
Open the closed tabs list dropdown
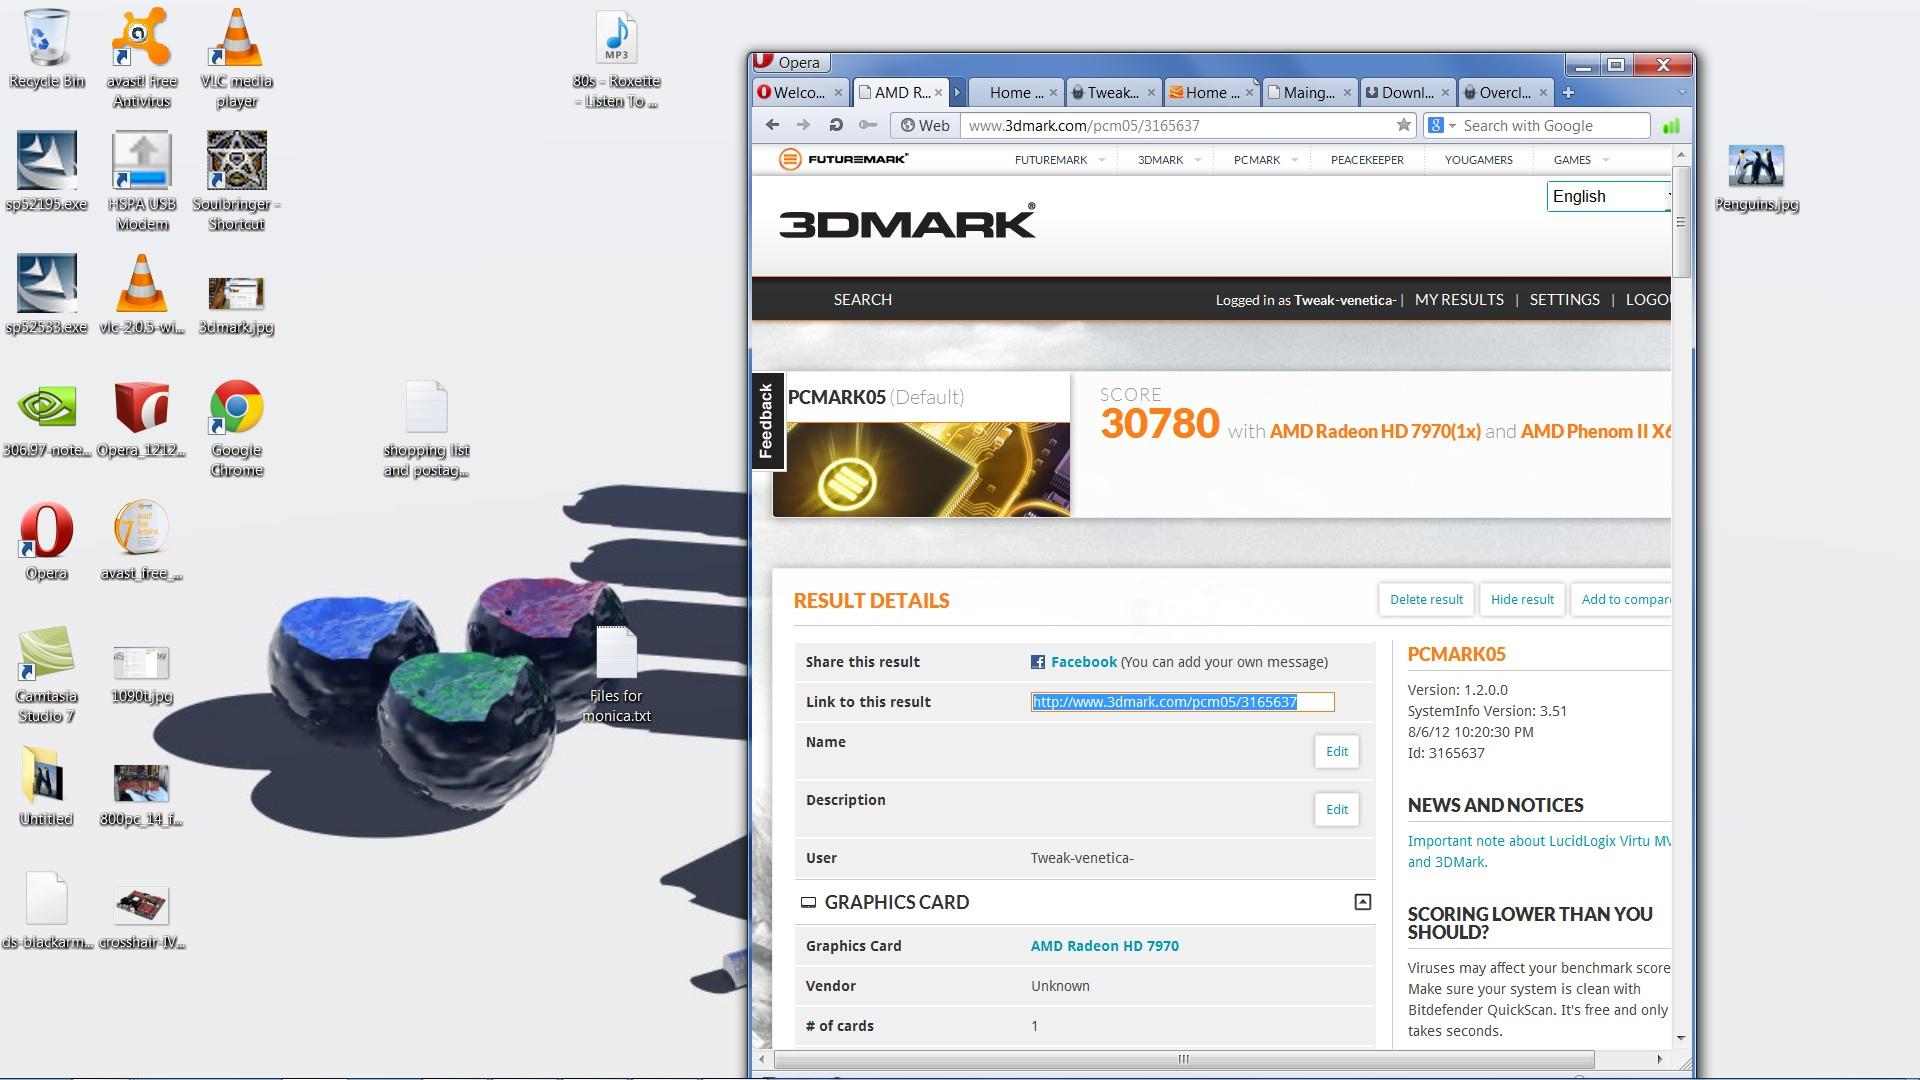(x=1681, y=92)
